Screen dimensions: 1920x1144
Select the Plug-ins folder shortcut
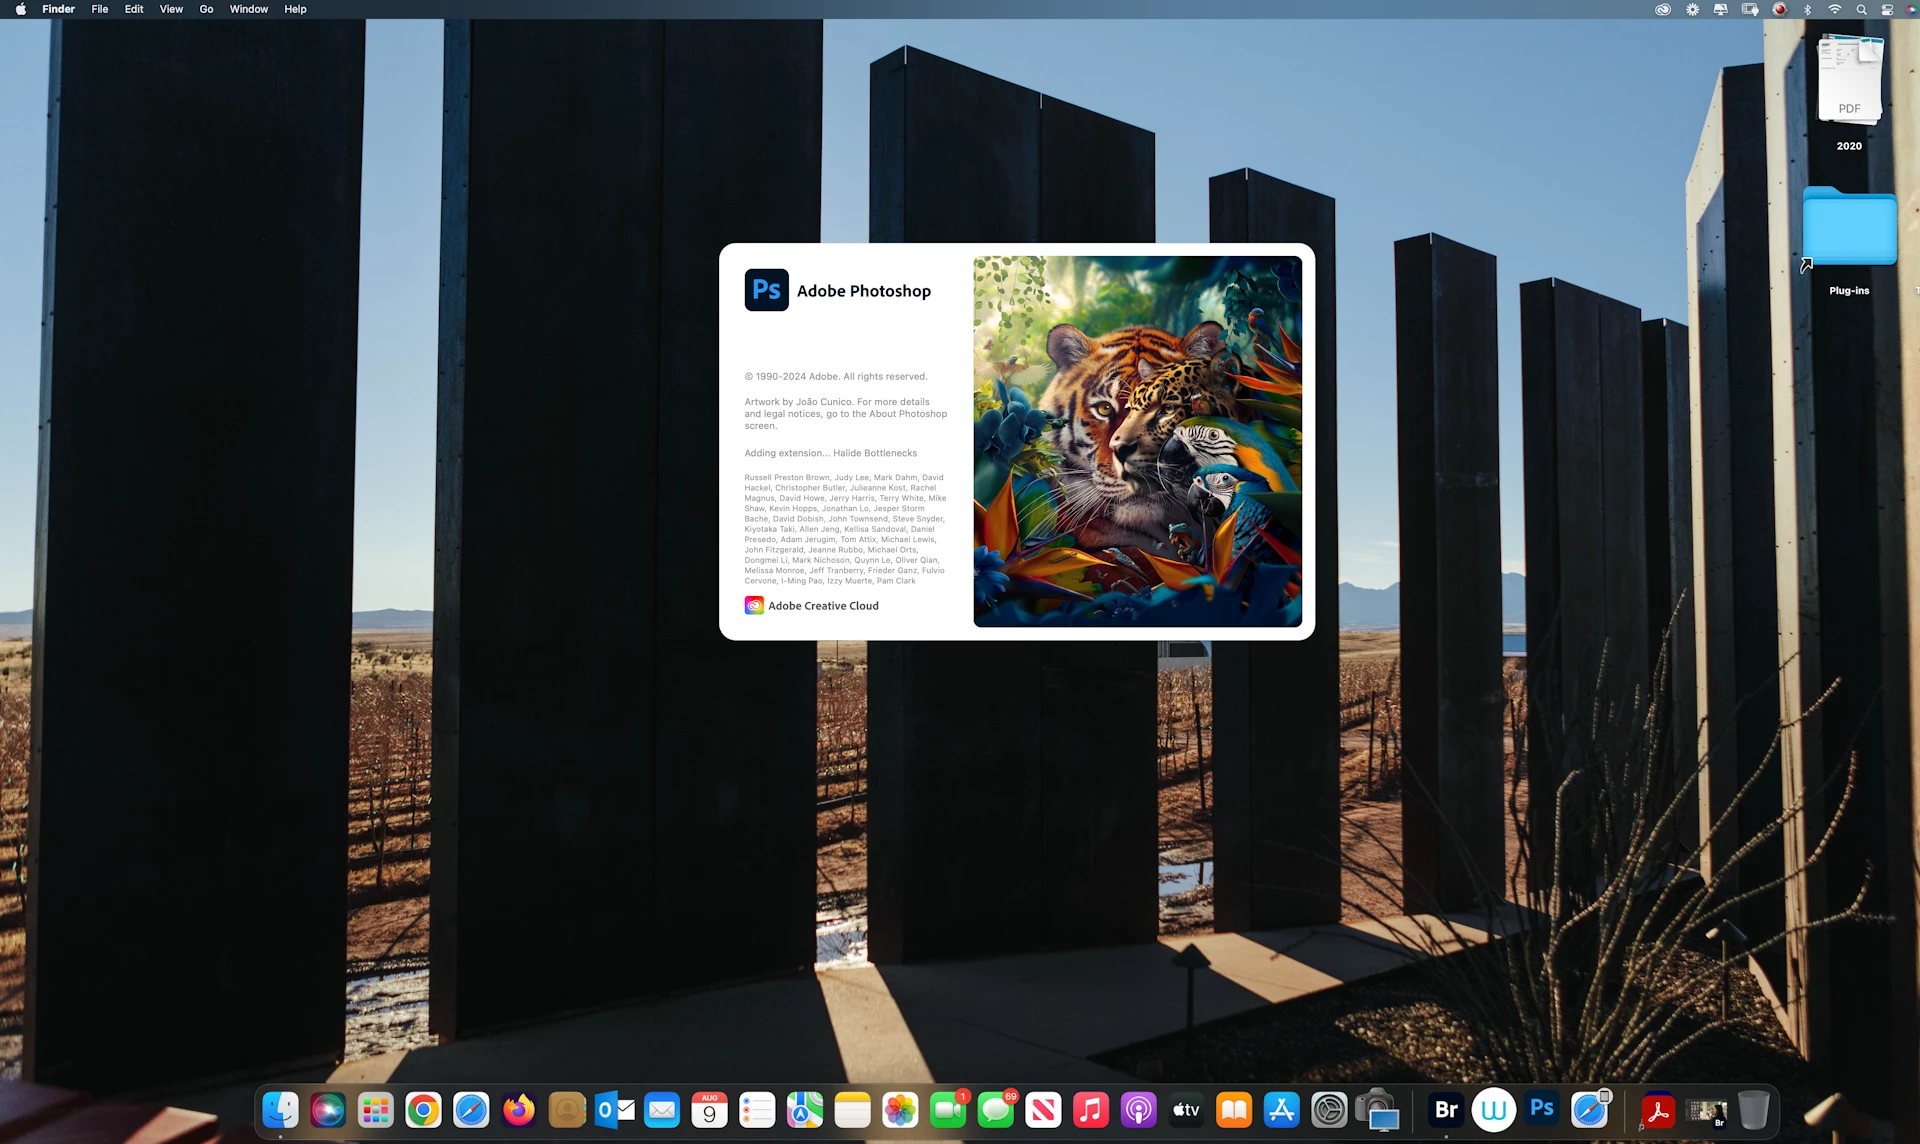pos(1849,228)
